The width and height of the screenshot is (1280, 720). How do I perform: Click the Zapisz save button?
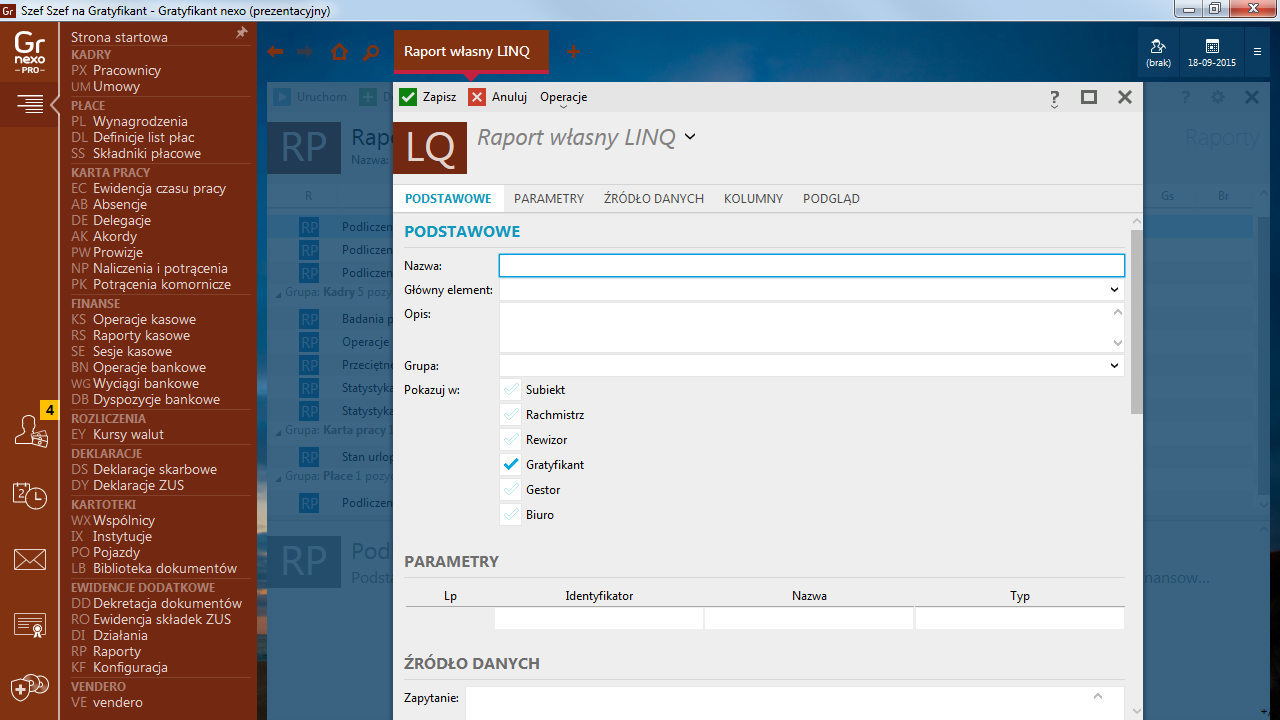click(428, 97)
